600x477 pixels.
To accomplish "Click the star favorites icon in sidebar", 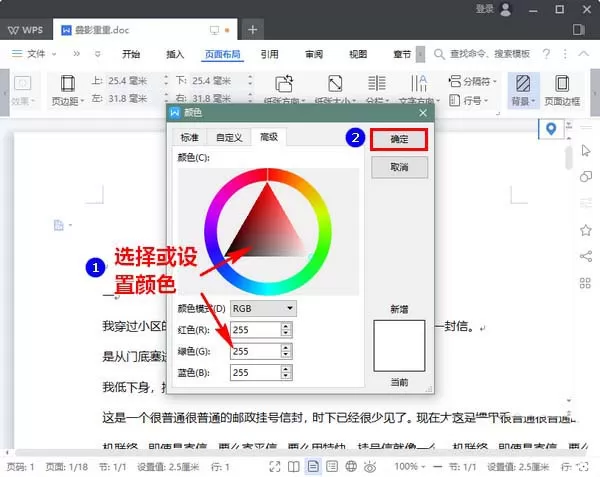I will point(585,230).
